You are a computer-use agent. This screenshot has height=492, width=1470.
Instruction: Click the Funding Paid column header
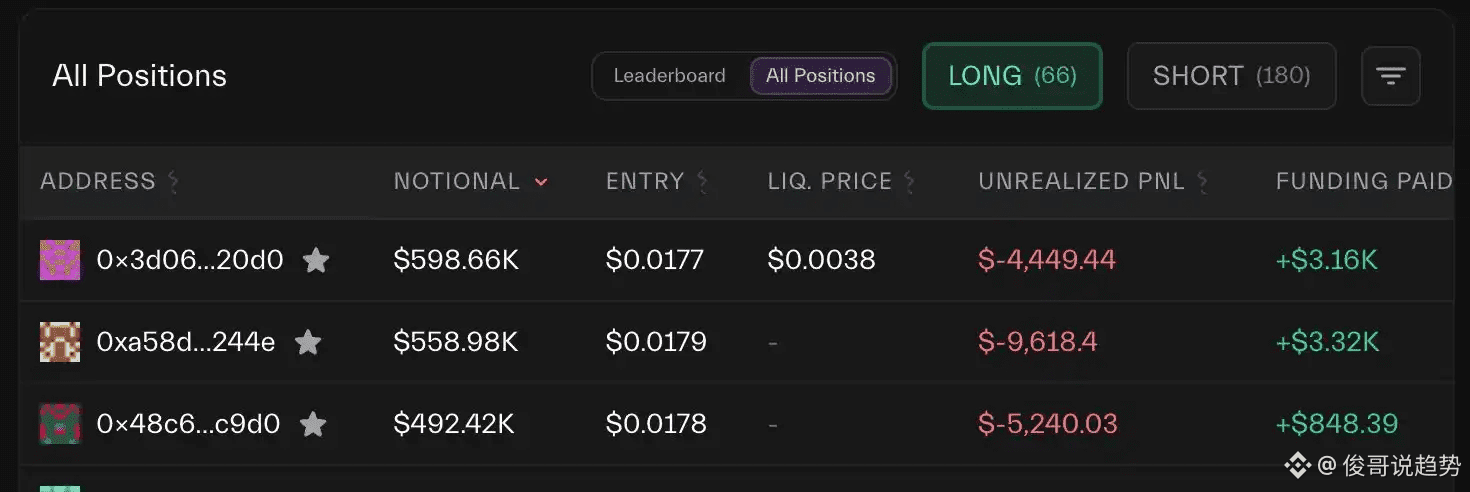point(1363,182)
